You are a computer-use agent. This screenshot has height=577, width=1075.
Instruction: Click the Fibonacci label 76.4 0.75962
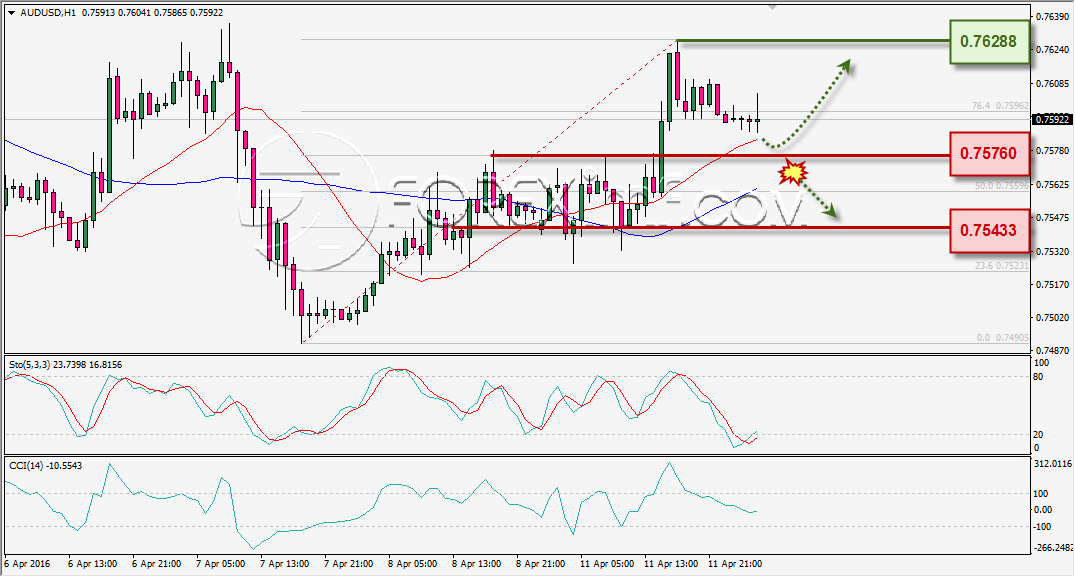[1000, 106]
